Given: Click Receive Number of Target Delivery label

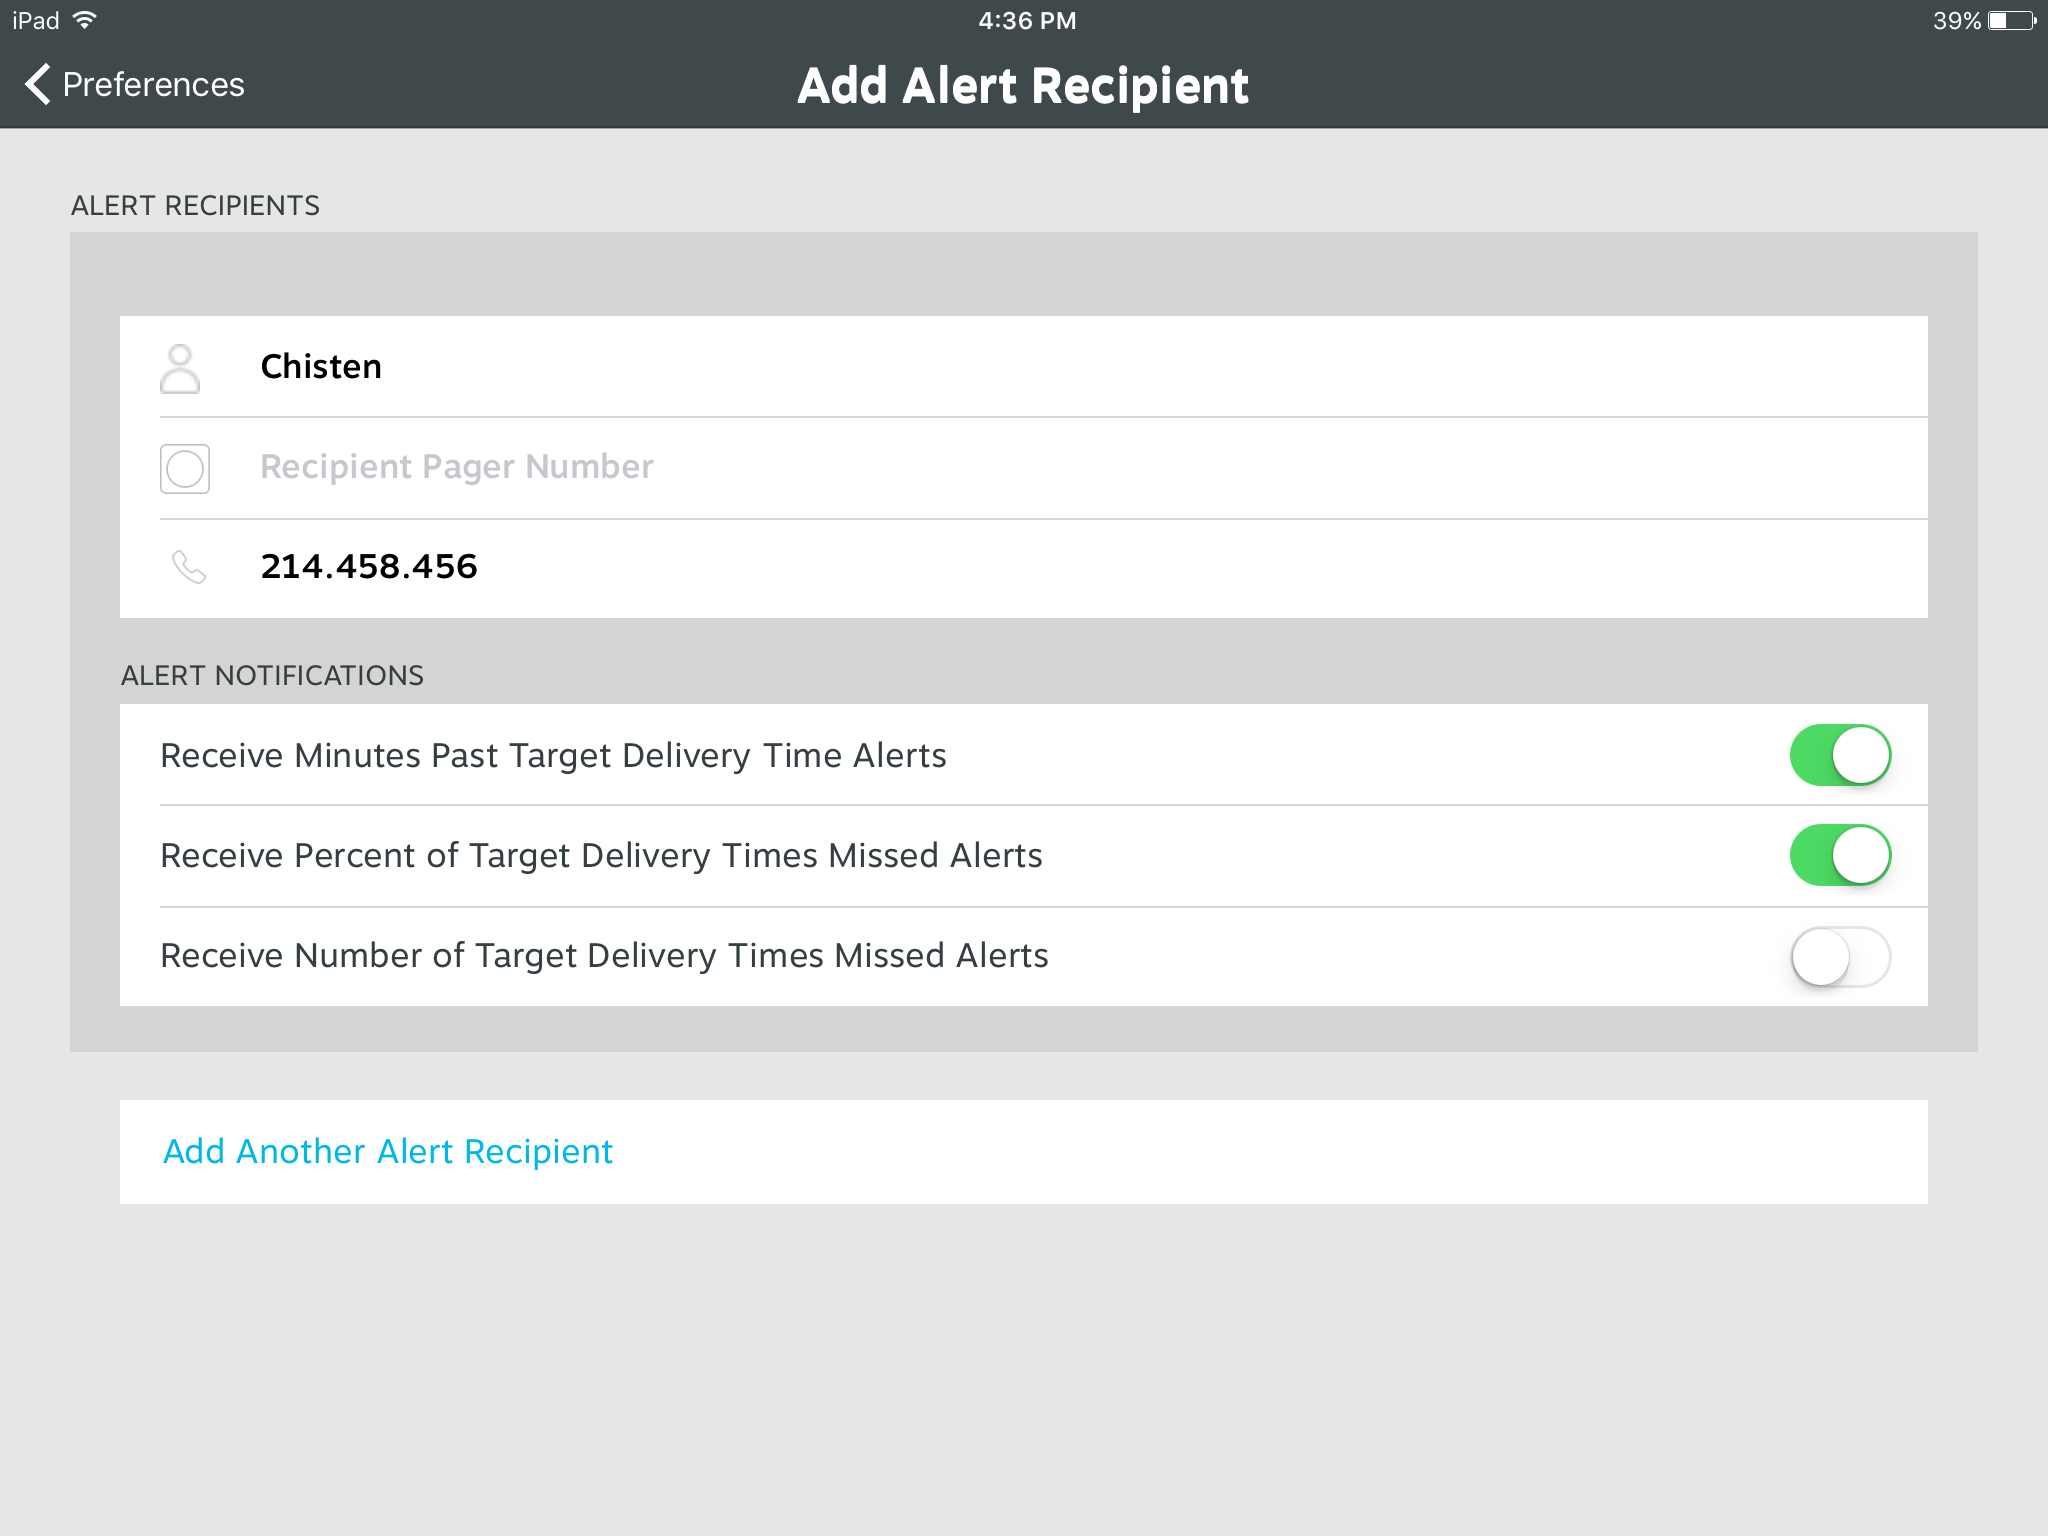Looking at the screenshot, I should (x=604, y=956).
